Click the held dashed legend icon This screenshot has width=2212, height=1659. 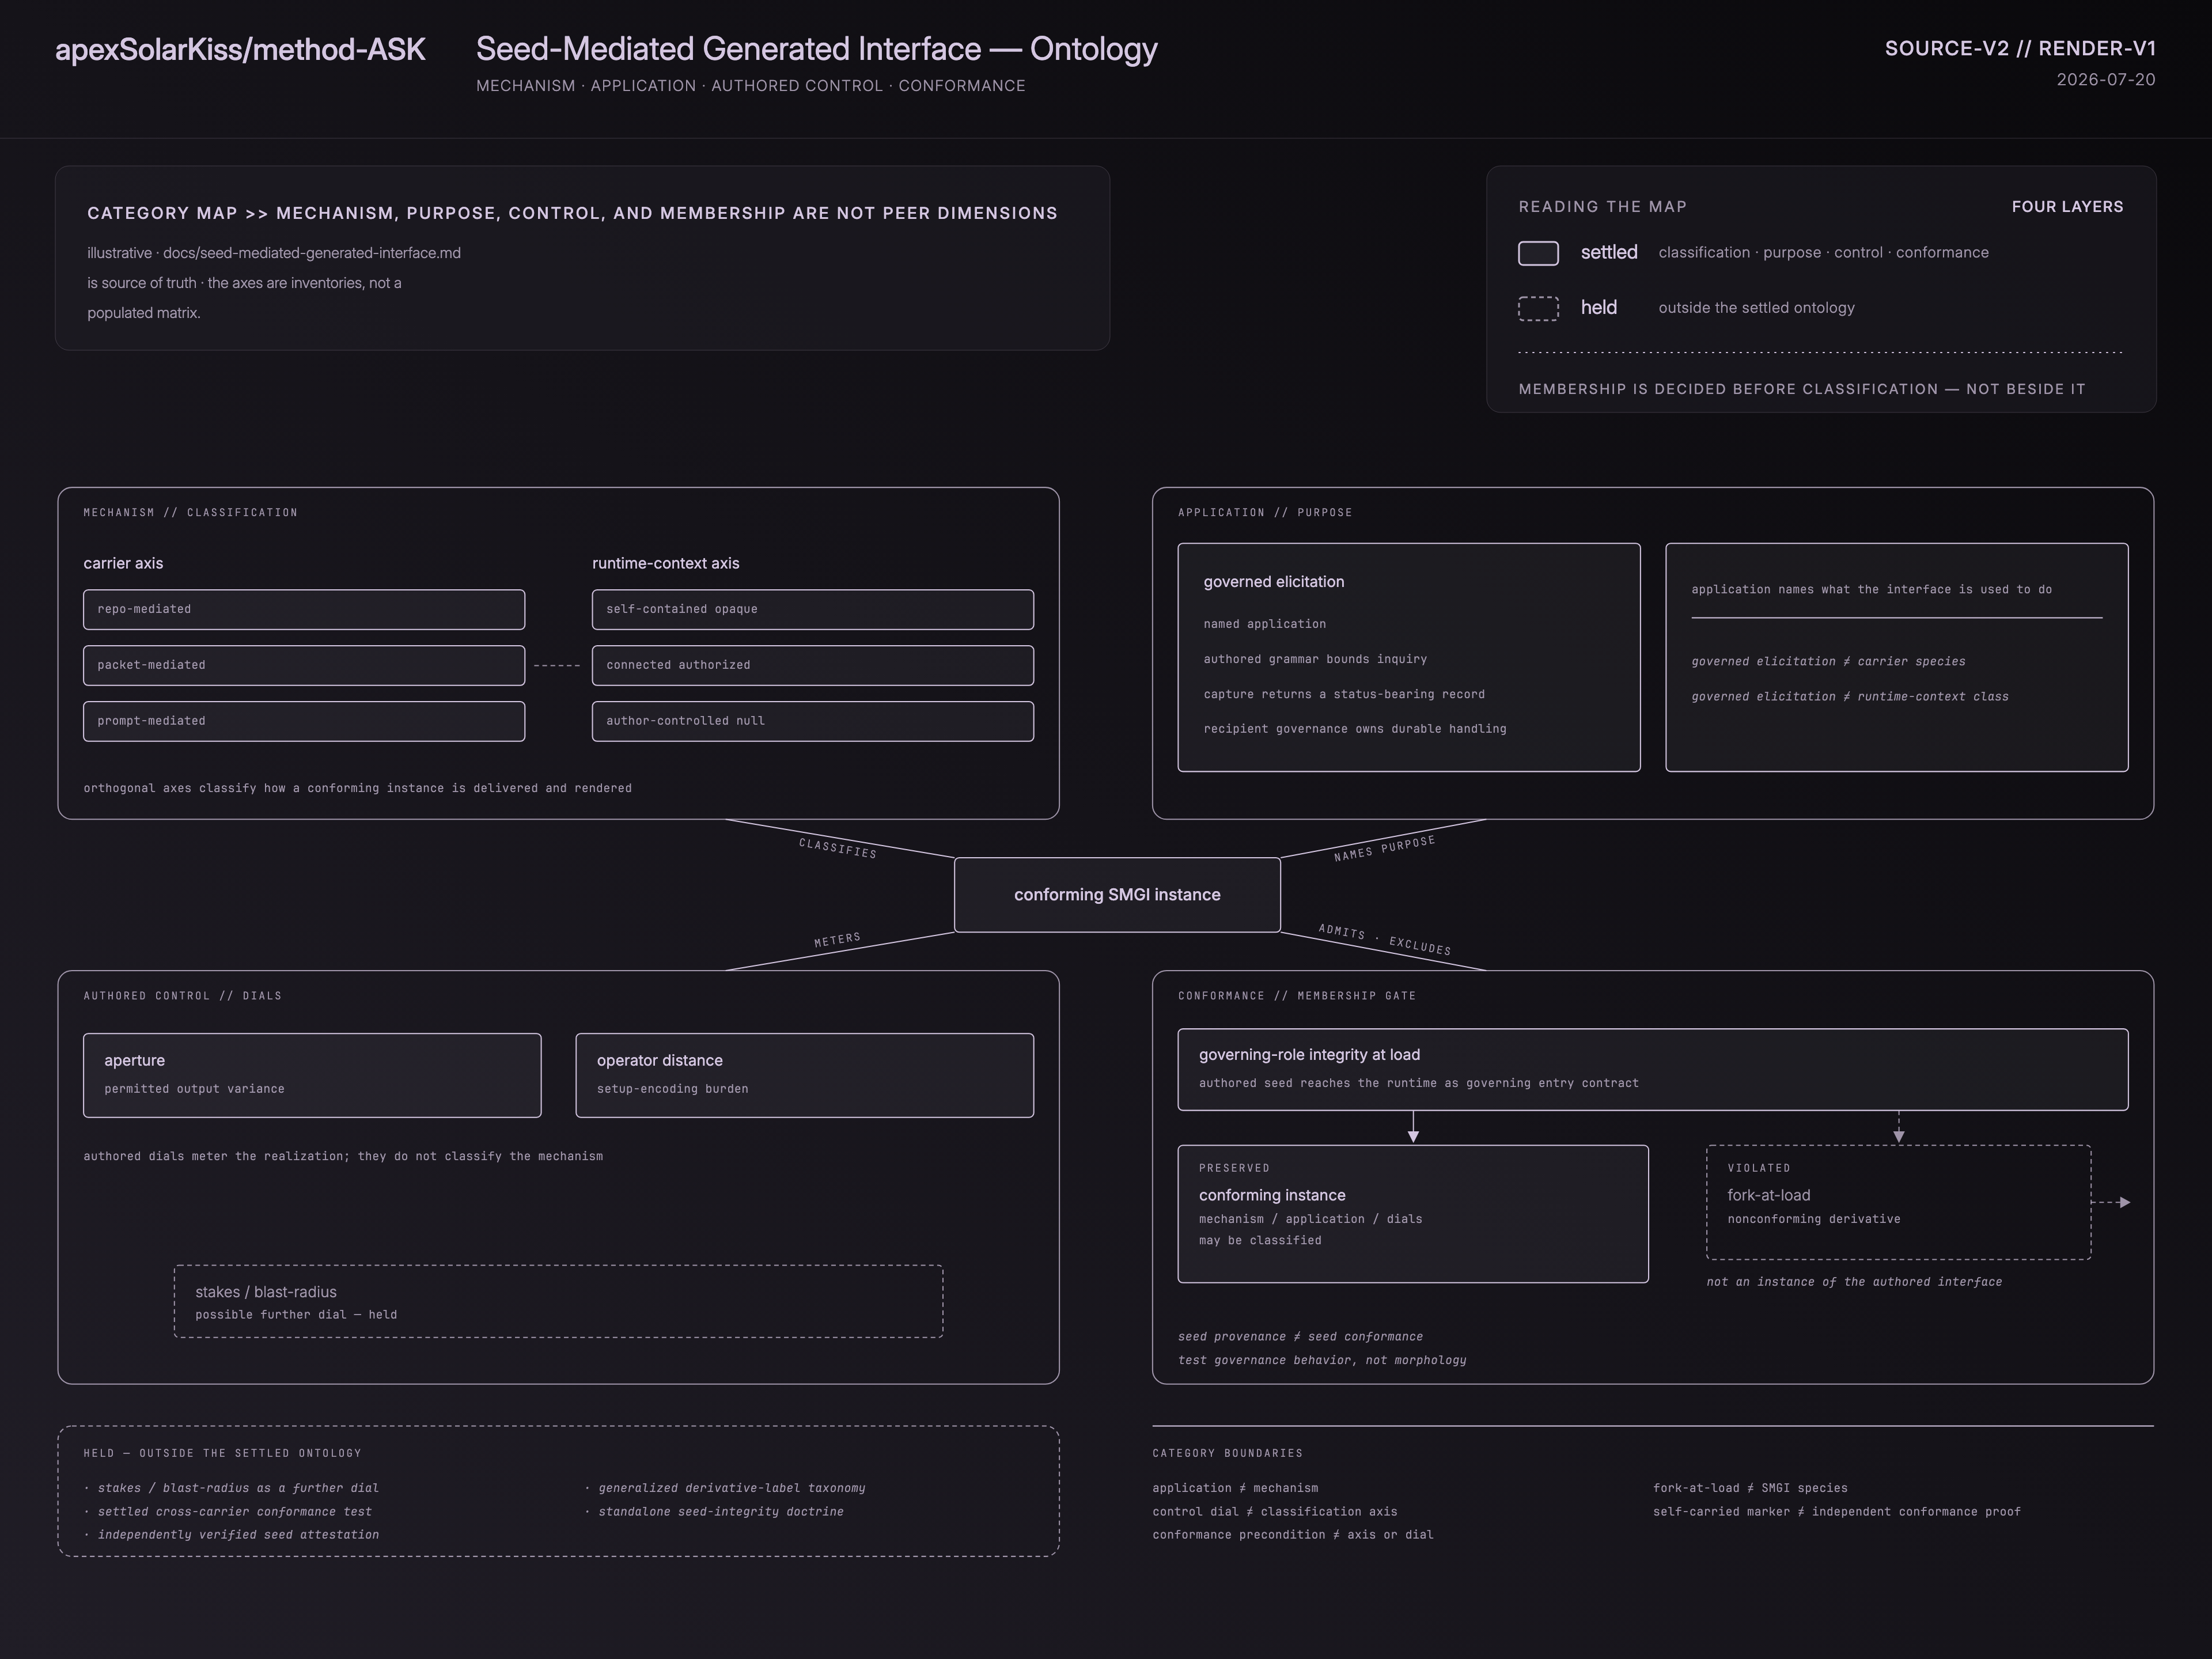(x=1538, y=308)
